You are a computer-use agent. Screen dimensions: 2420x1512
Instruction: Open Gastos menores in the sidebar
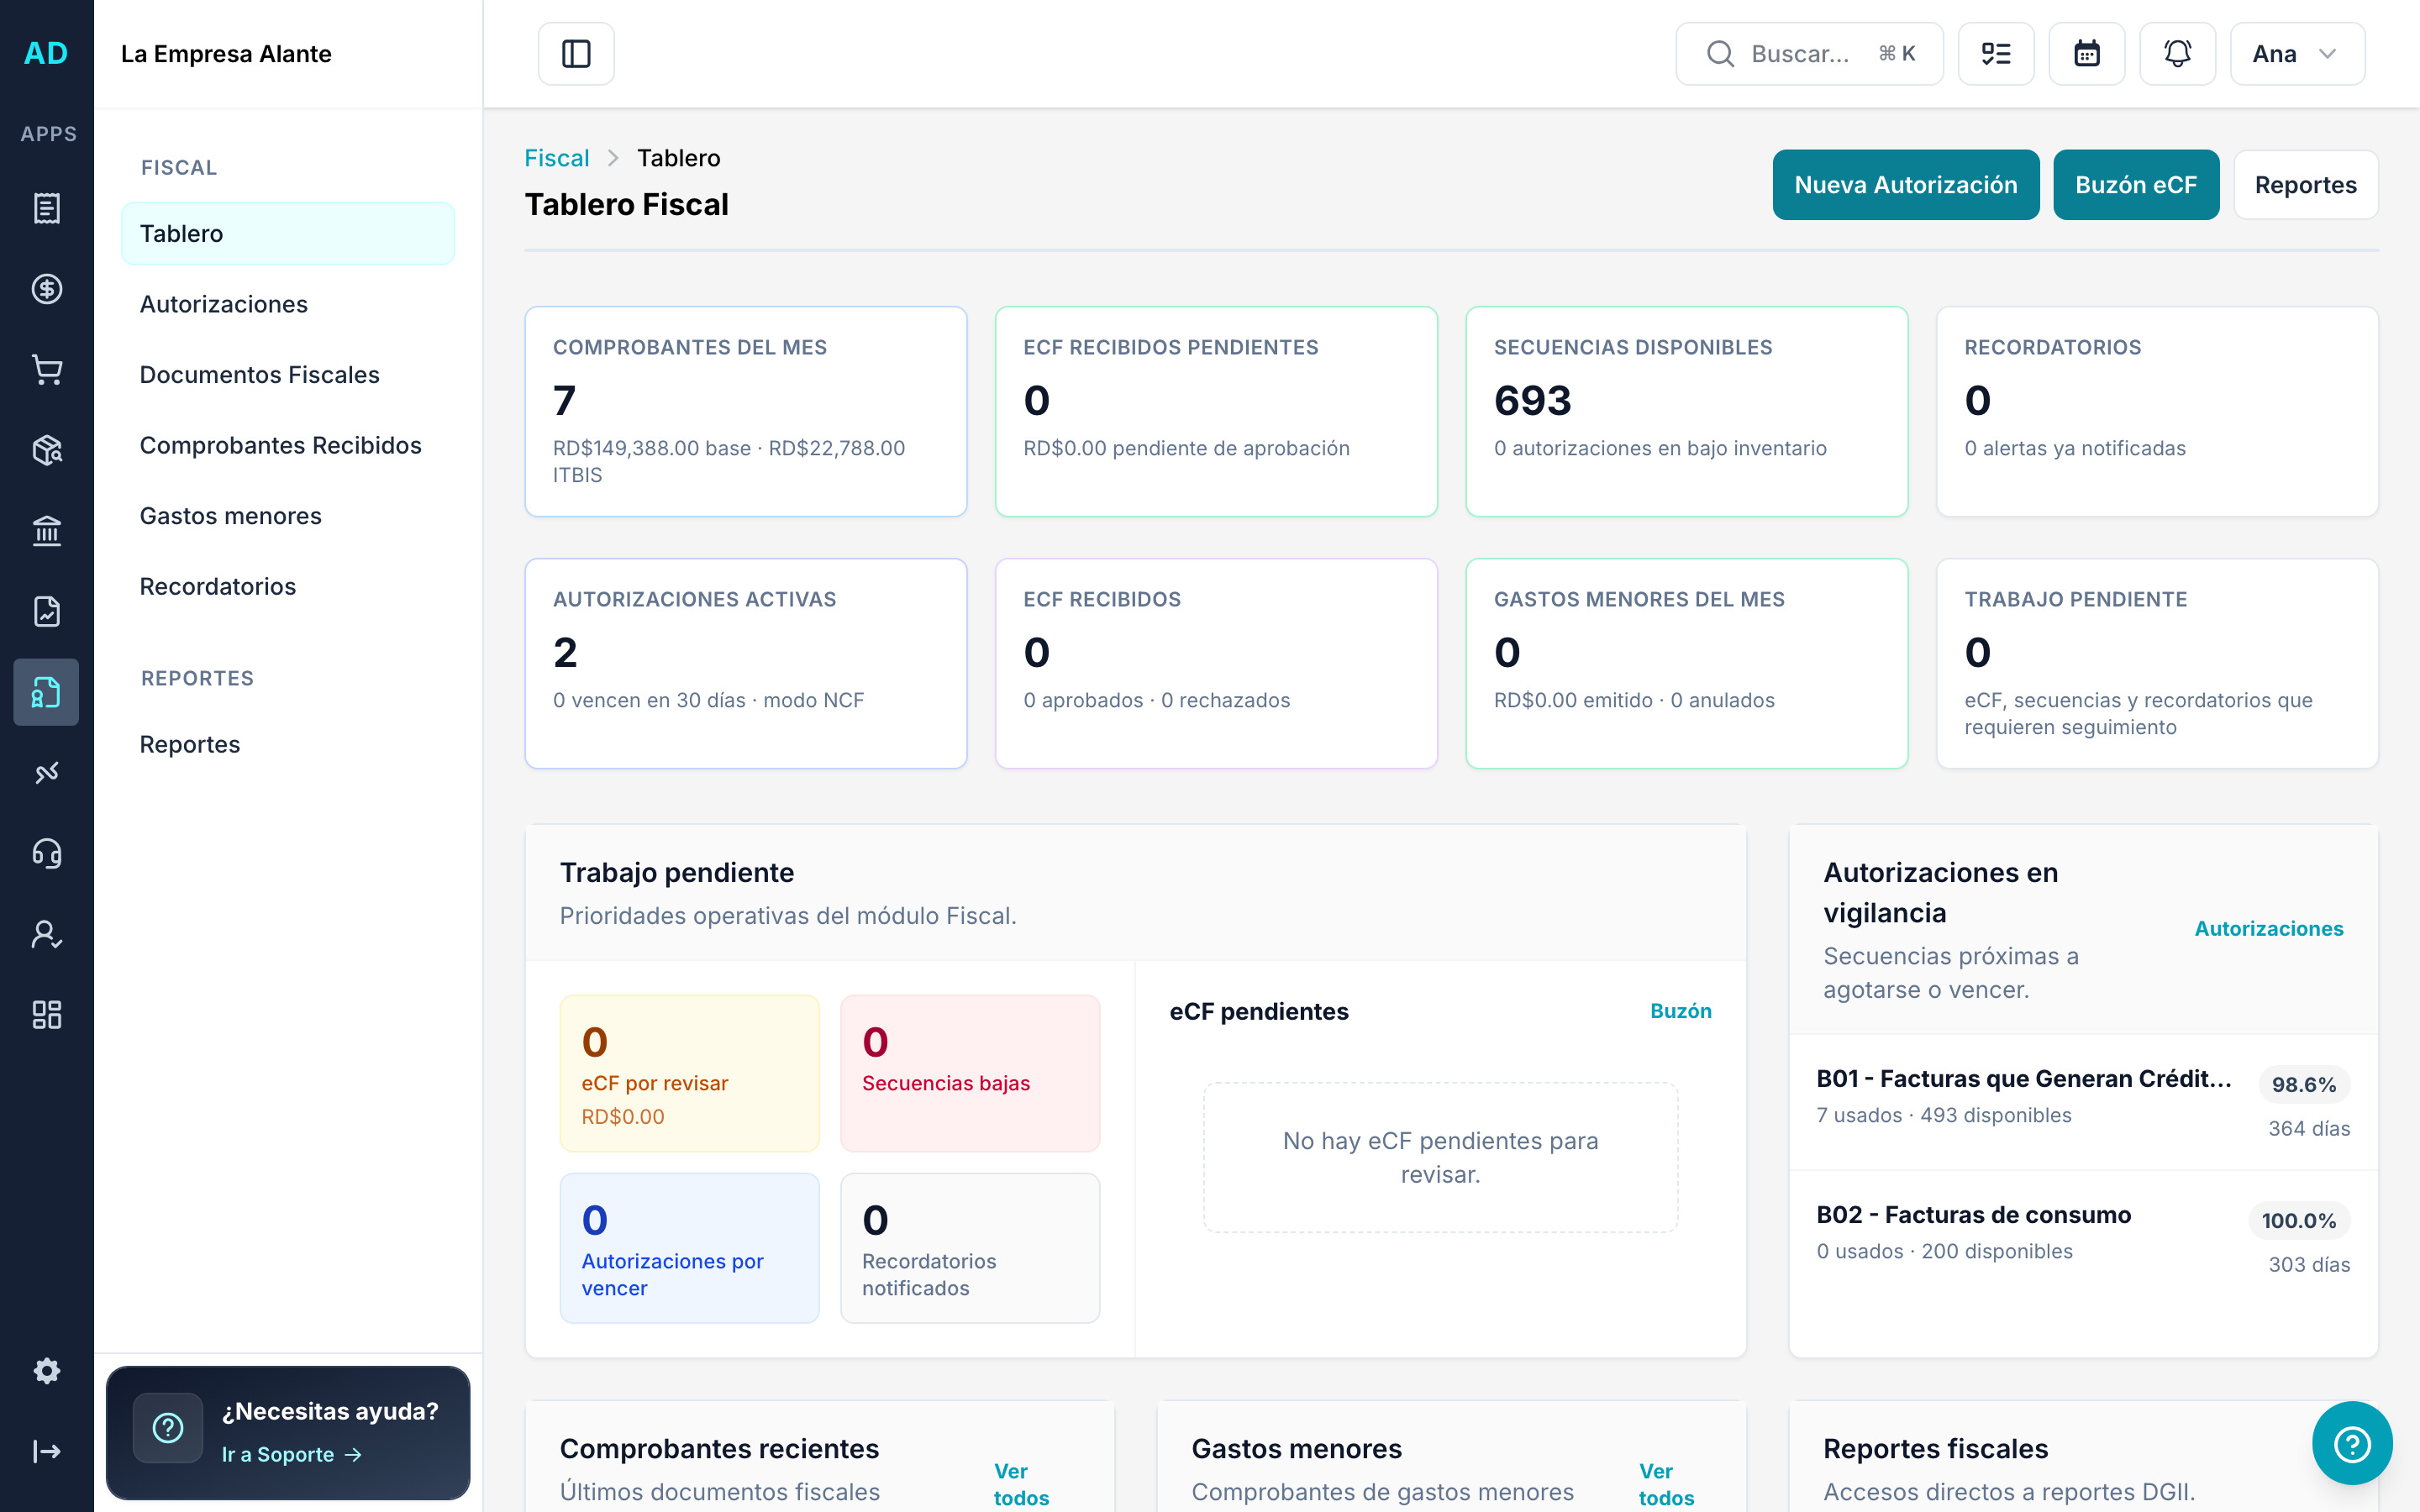(x=288, y=516)
